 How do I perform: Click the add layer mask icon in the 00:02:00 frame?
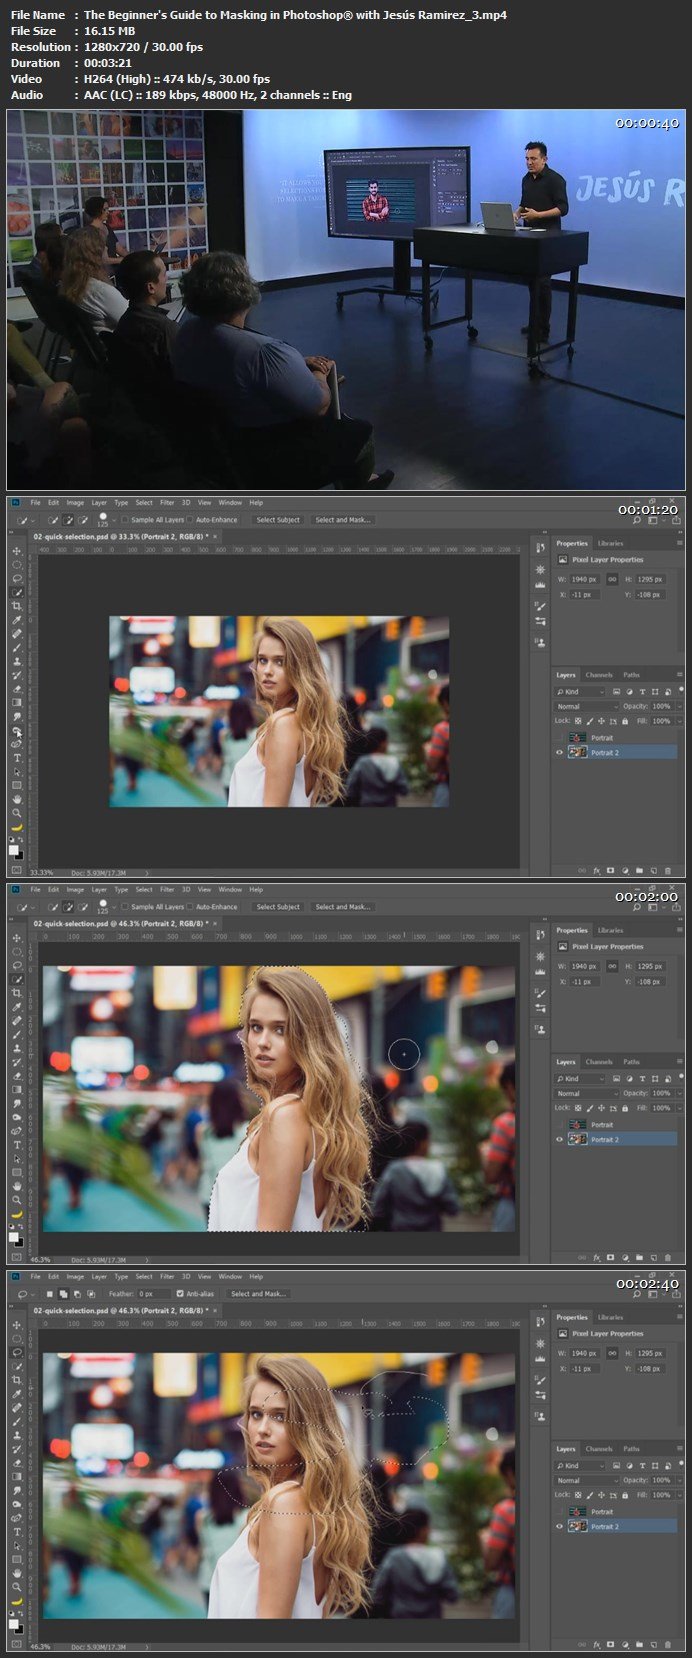point(610,1258)
